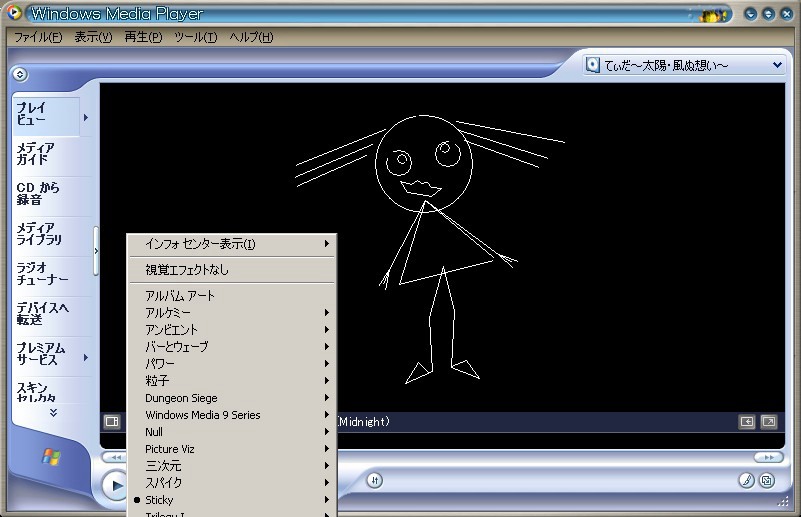Open the ファイル(F) menu
This screenshot has width=801, height=517.
pyautogui.click(x=38, y=37)
